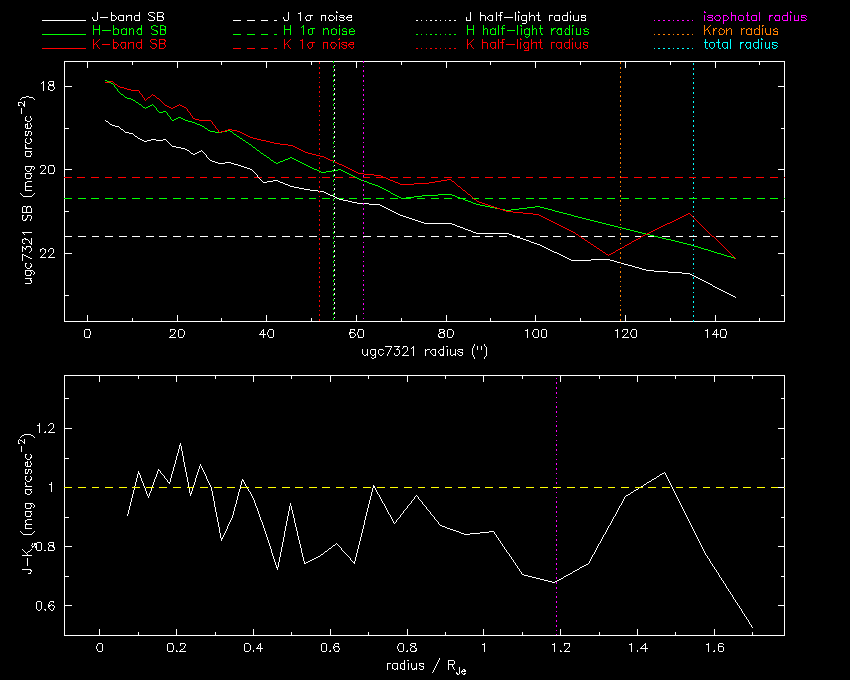
Task: Click the 'radius / RJe' axis title
Action: click(426, 666)
